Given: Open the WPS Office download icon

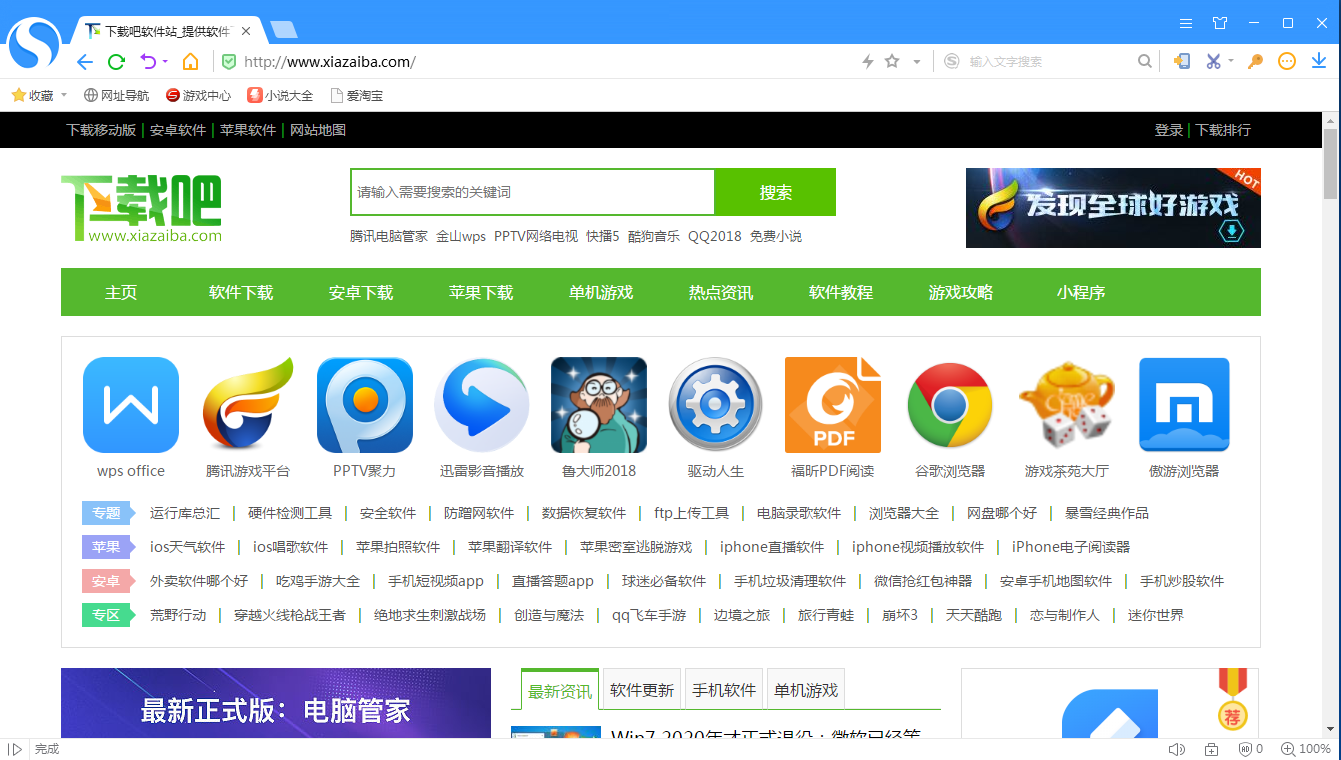Looking at the screenshot, I should click(130, 405).
